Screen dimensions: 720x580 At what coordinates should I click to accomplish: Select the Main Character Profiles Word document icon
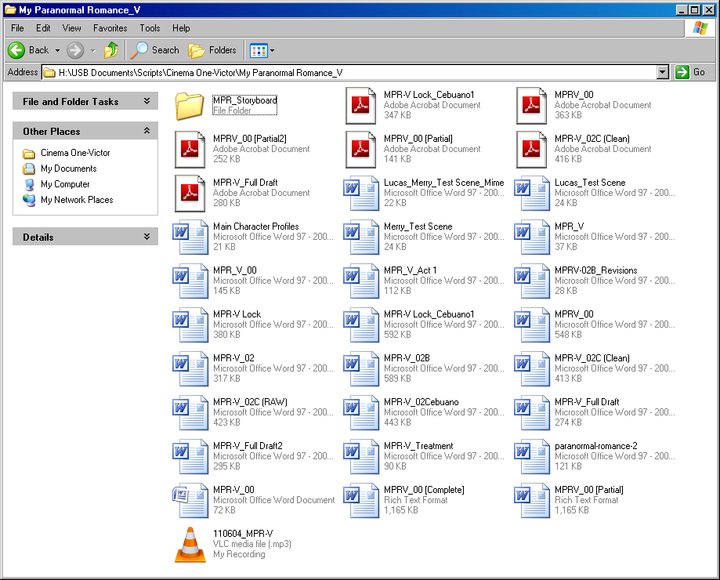point(189,237)
